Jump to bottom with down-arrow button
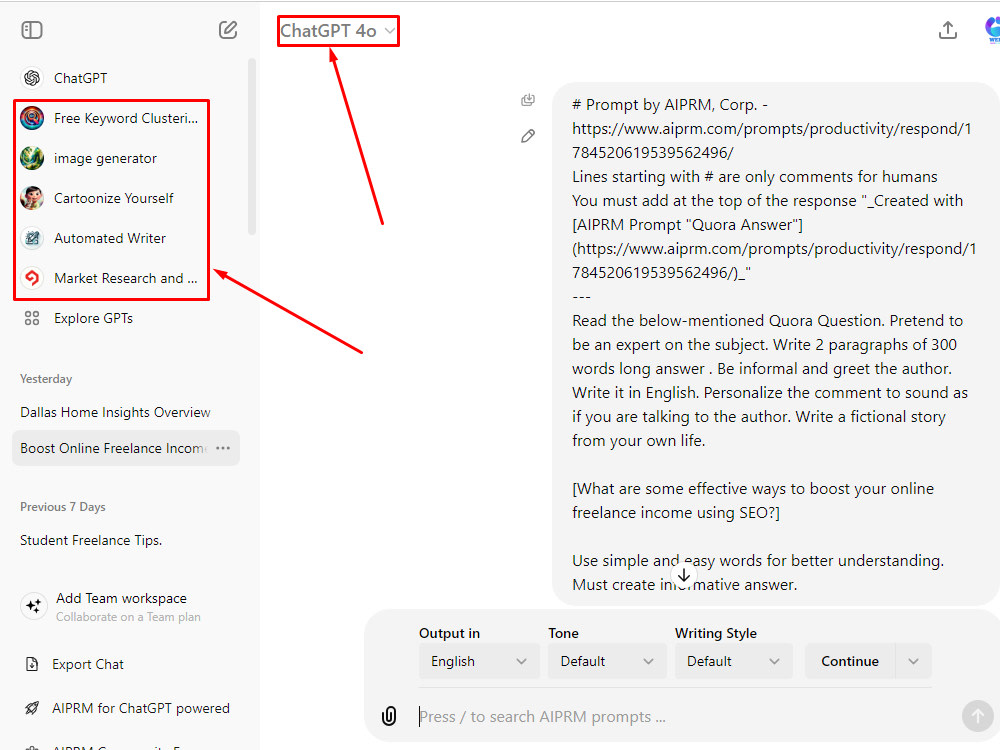Screen dimensions: 1000x750 [684, 575]
